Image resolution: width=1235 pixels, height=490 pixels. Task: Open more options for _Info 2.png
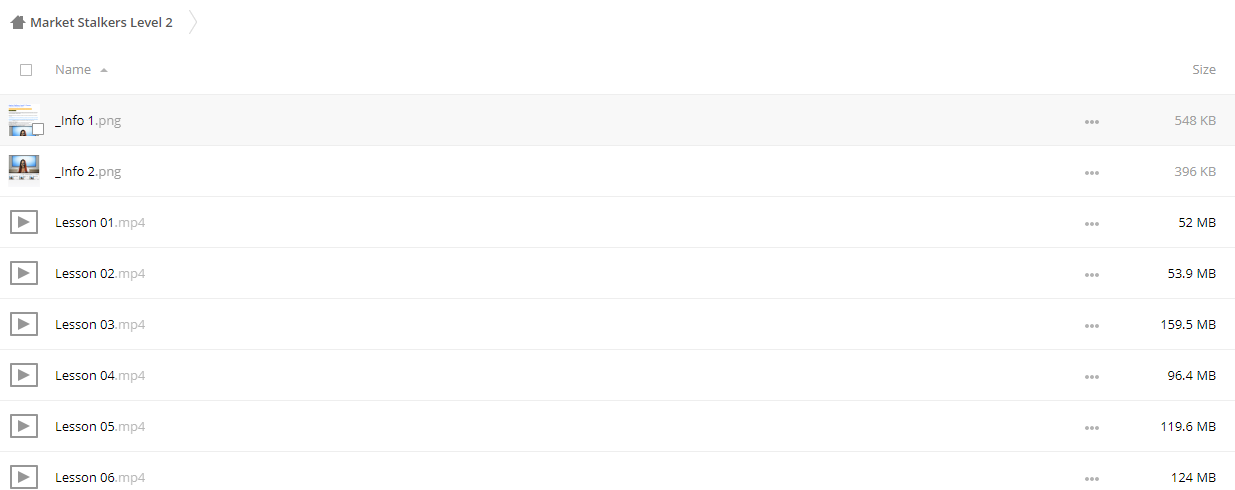1092,172
